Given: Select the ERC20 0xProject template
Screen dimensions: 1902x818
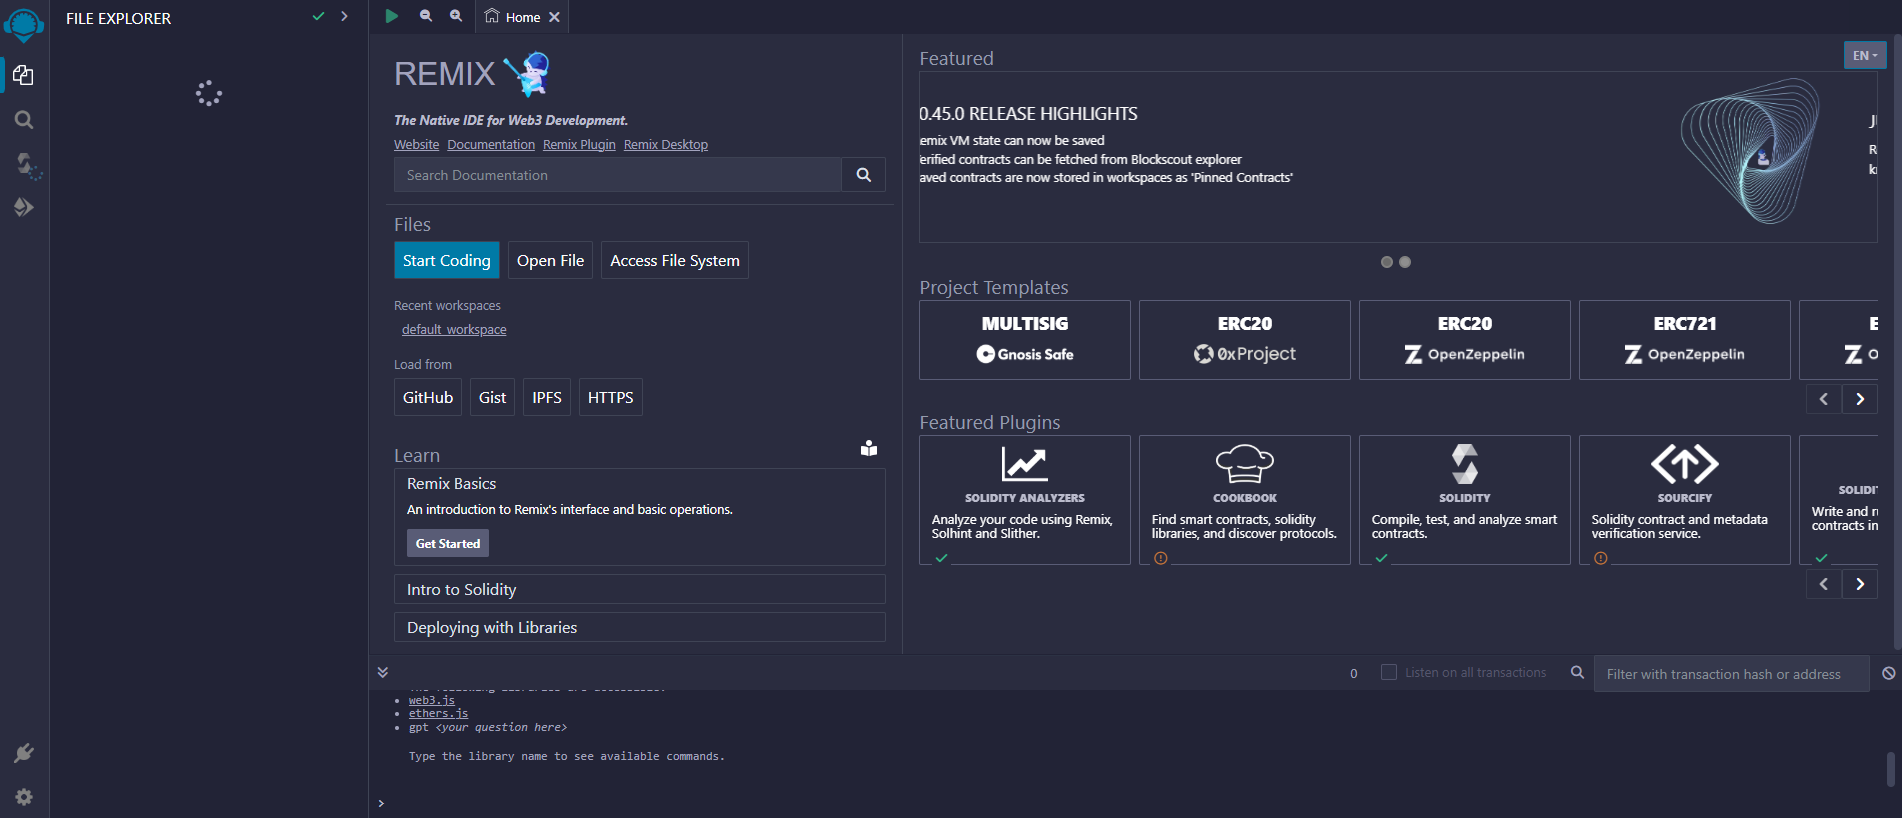Looking at the screenshot, I should (x=1245, y=340).
